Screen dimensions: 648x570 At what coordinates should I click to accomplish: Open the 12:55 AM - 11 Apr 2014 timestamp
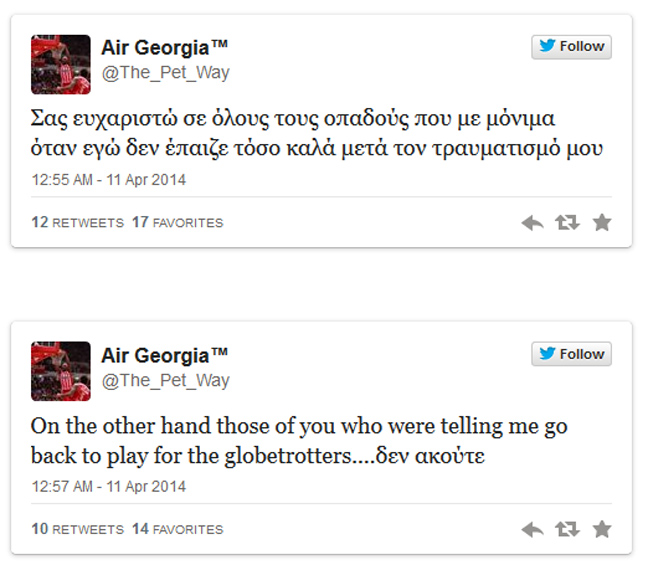coord(109,181)
